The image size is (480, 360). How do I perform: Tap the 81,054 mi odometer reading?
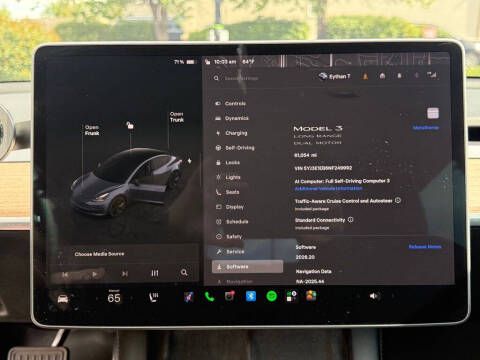[305, 155]
